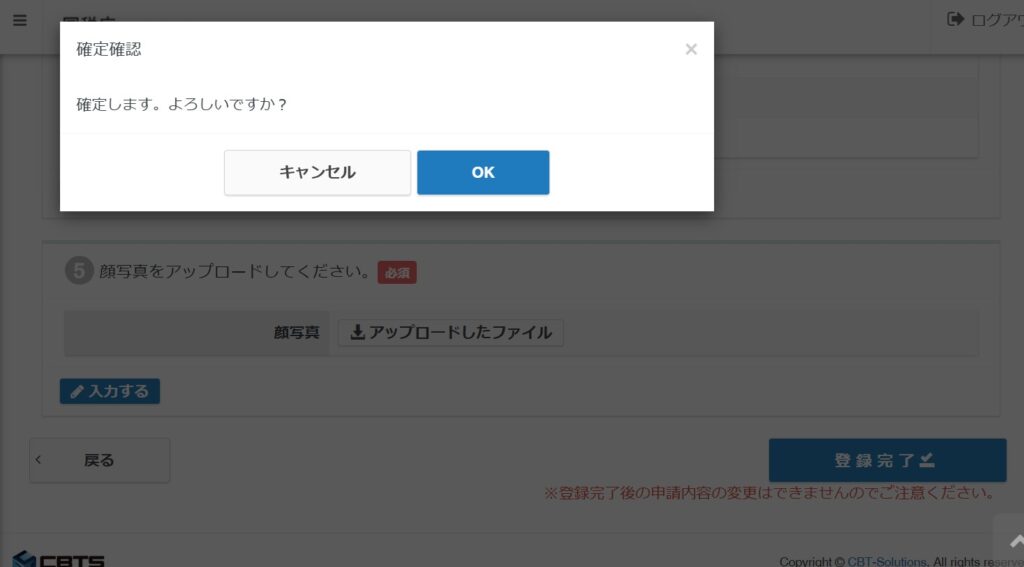This screenshot has width=1024, height=567.
Task: Click the Copyright text in the footer
Action: pos(812,561)
